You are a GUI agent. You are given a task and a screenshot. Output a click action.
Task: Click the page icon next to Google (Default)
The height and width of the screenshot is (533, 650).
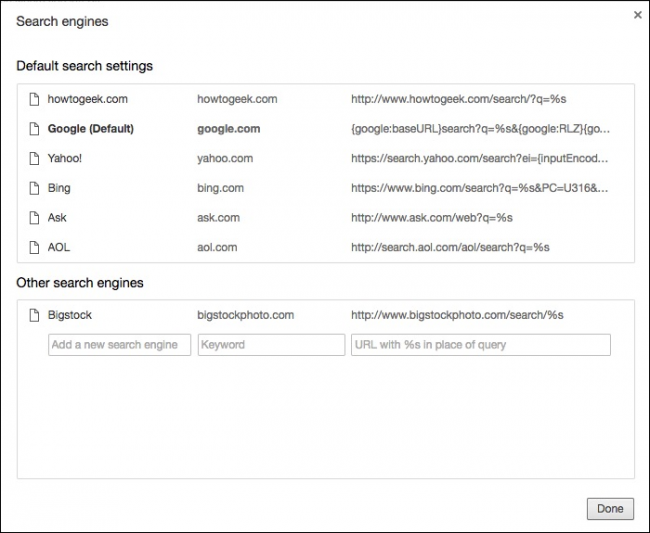[32, 129]
